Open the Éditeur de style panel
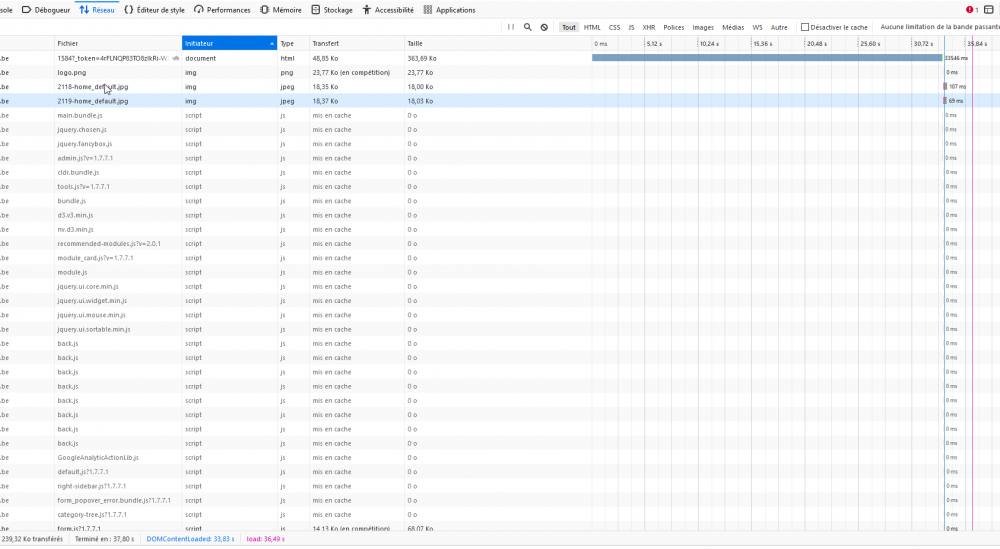The image size is (1000, 549). click(154, 10)
